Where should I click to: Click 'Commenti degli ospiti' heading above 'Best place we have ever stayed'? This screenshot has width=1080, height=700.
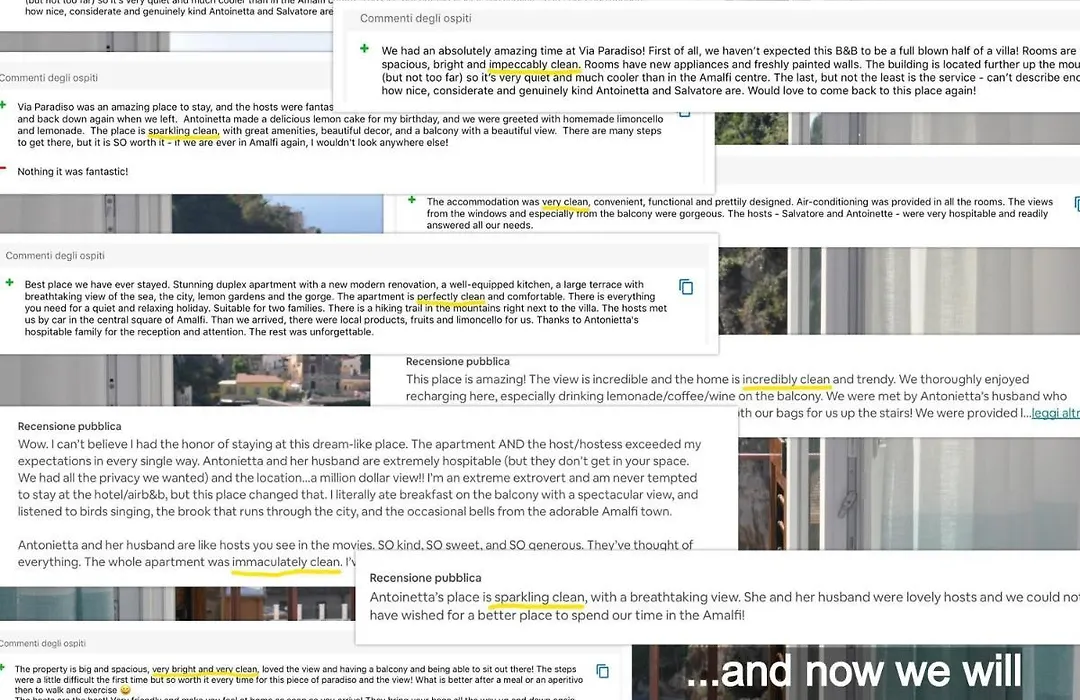(x=55, y=256)
